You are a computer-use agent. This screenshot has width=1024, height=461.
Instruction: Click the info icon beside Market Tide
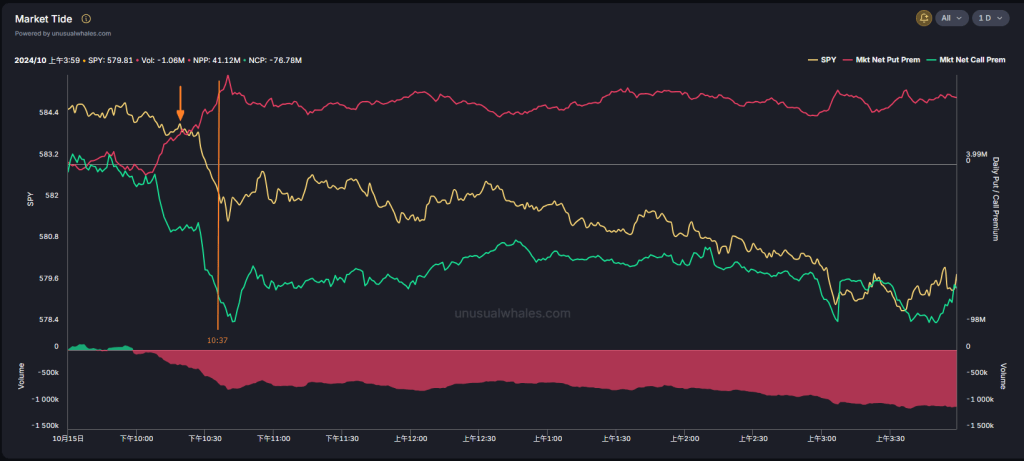pyautogui.click(x=86, y=19)
